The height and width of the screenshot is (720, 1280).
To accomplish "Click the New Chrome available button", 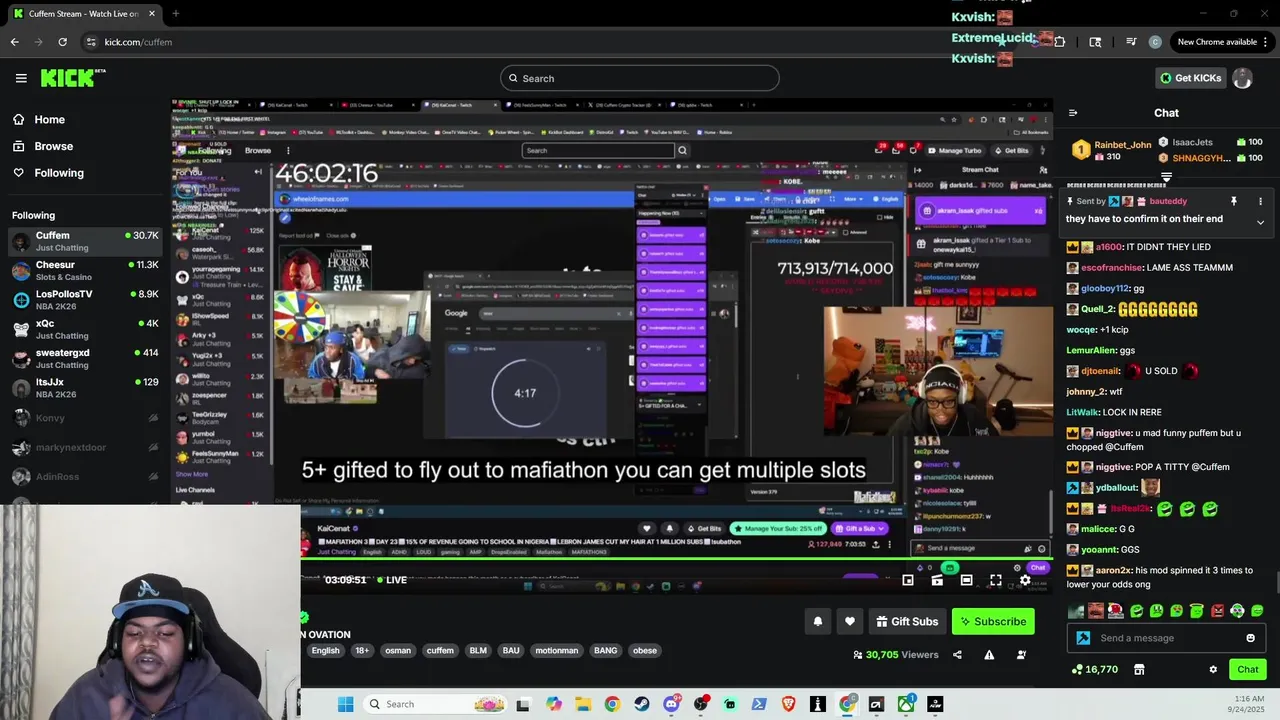I will pos(1216,42).
